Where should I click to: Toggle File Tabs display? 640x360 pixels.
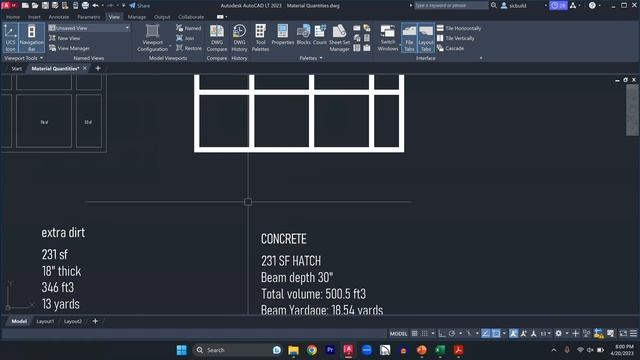[409, 38]
